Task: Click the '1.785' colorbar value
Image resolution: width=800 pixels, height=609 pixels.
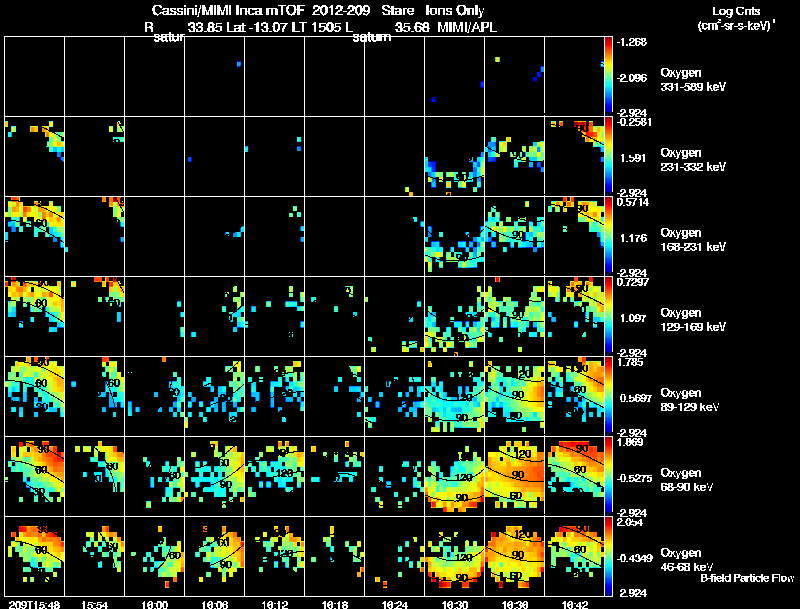Action: (630, 363)
